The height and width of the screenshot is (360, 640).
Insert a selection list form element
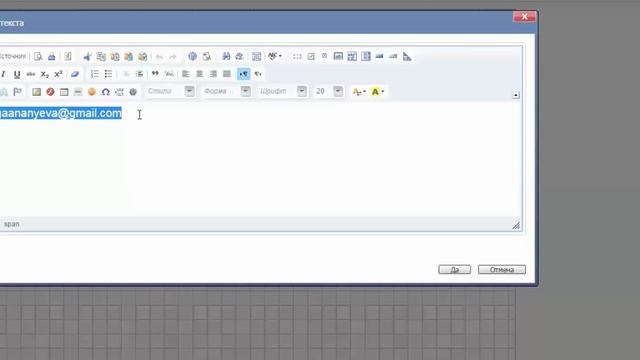366,56
